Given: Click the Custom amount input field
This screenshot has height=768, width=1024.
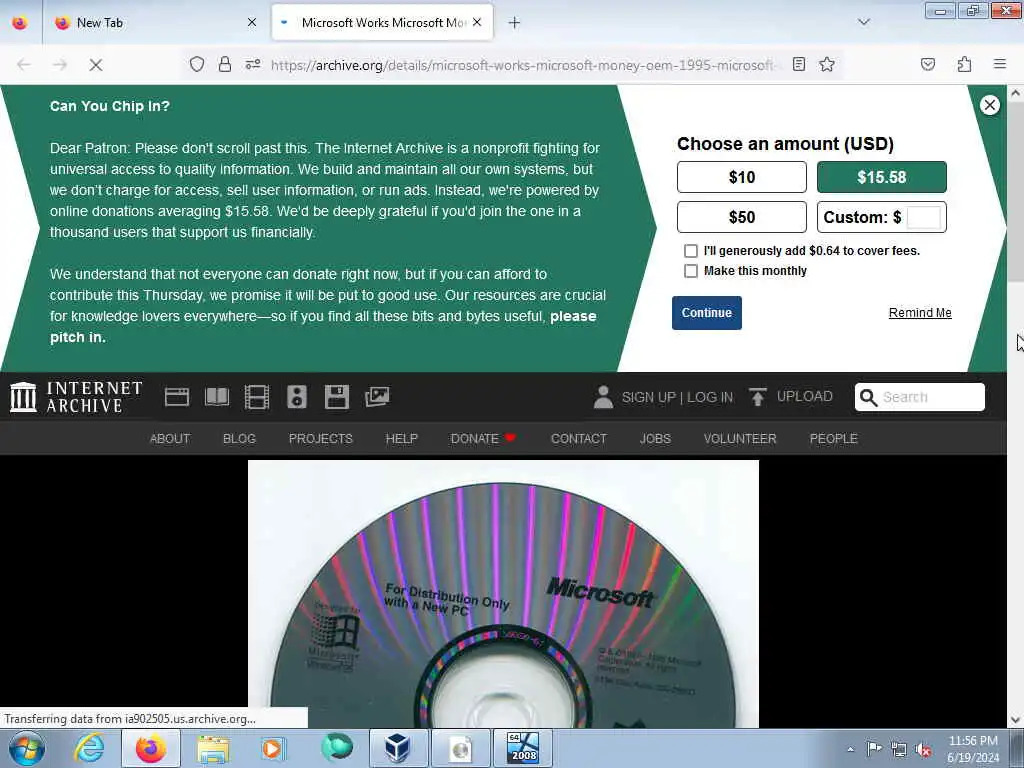Looking at the screenshot, I should (x=923, y=217).
